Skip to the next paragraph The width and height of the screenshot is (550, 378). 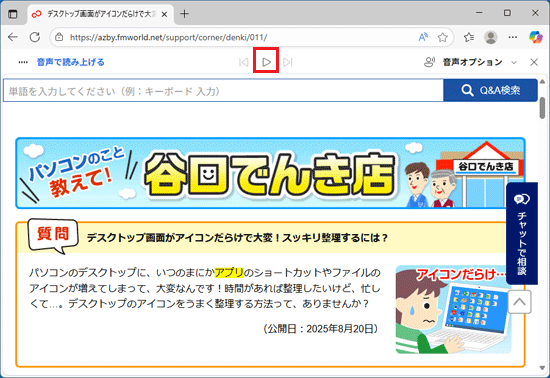[x=288, y=62]
